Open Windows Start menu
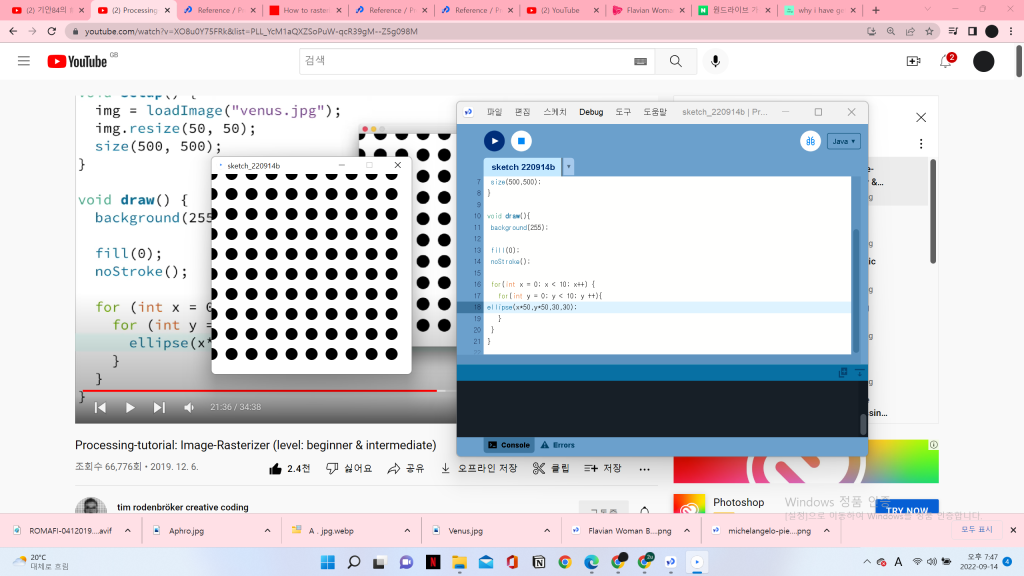This screenshot has width=1024, height=576. (x=328, y=562)
